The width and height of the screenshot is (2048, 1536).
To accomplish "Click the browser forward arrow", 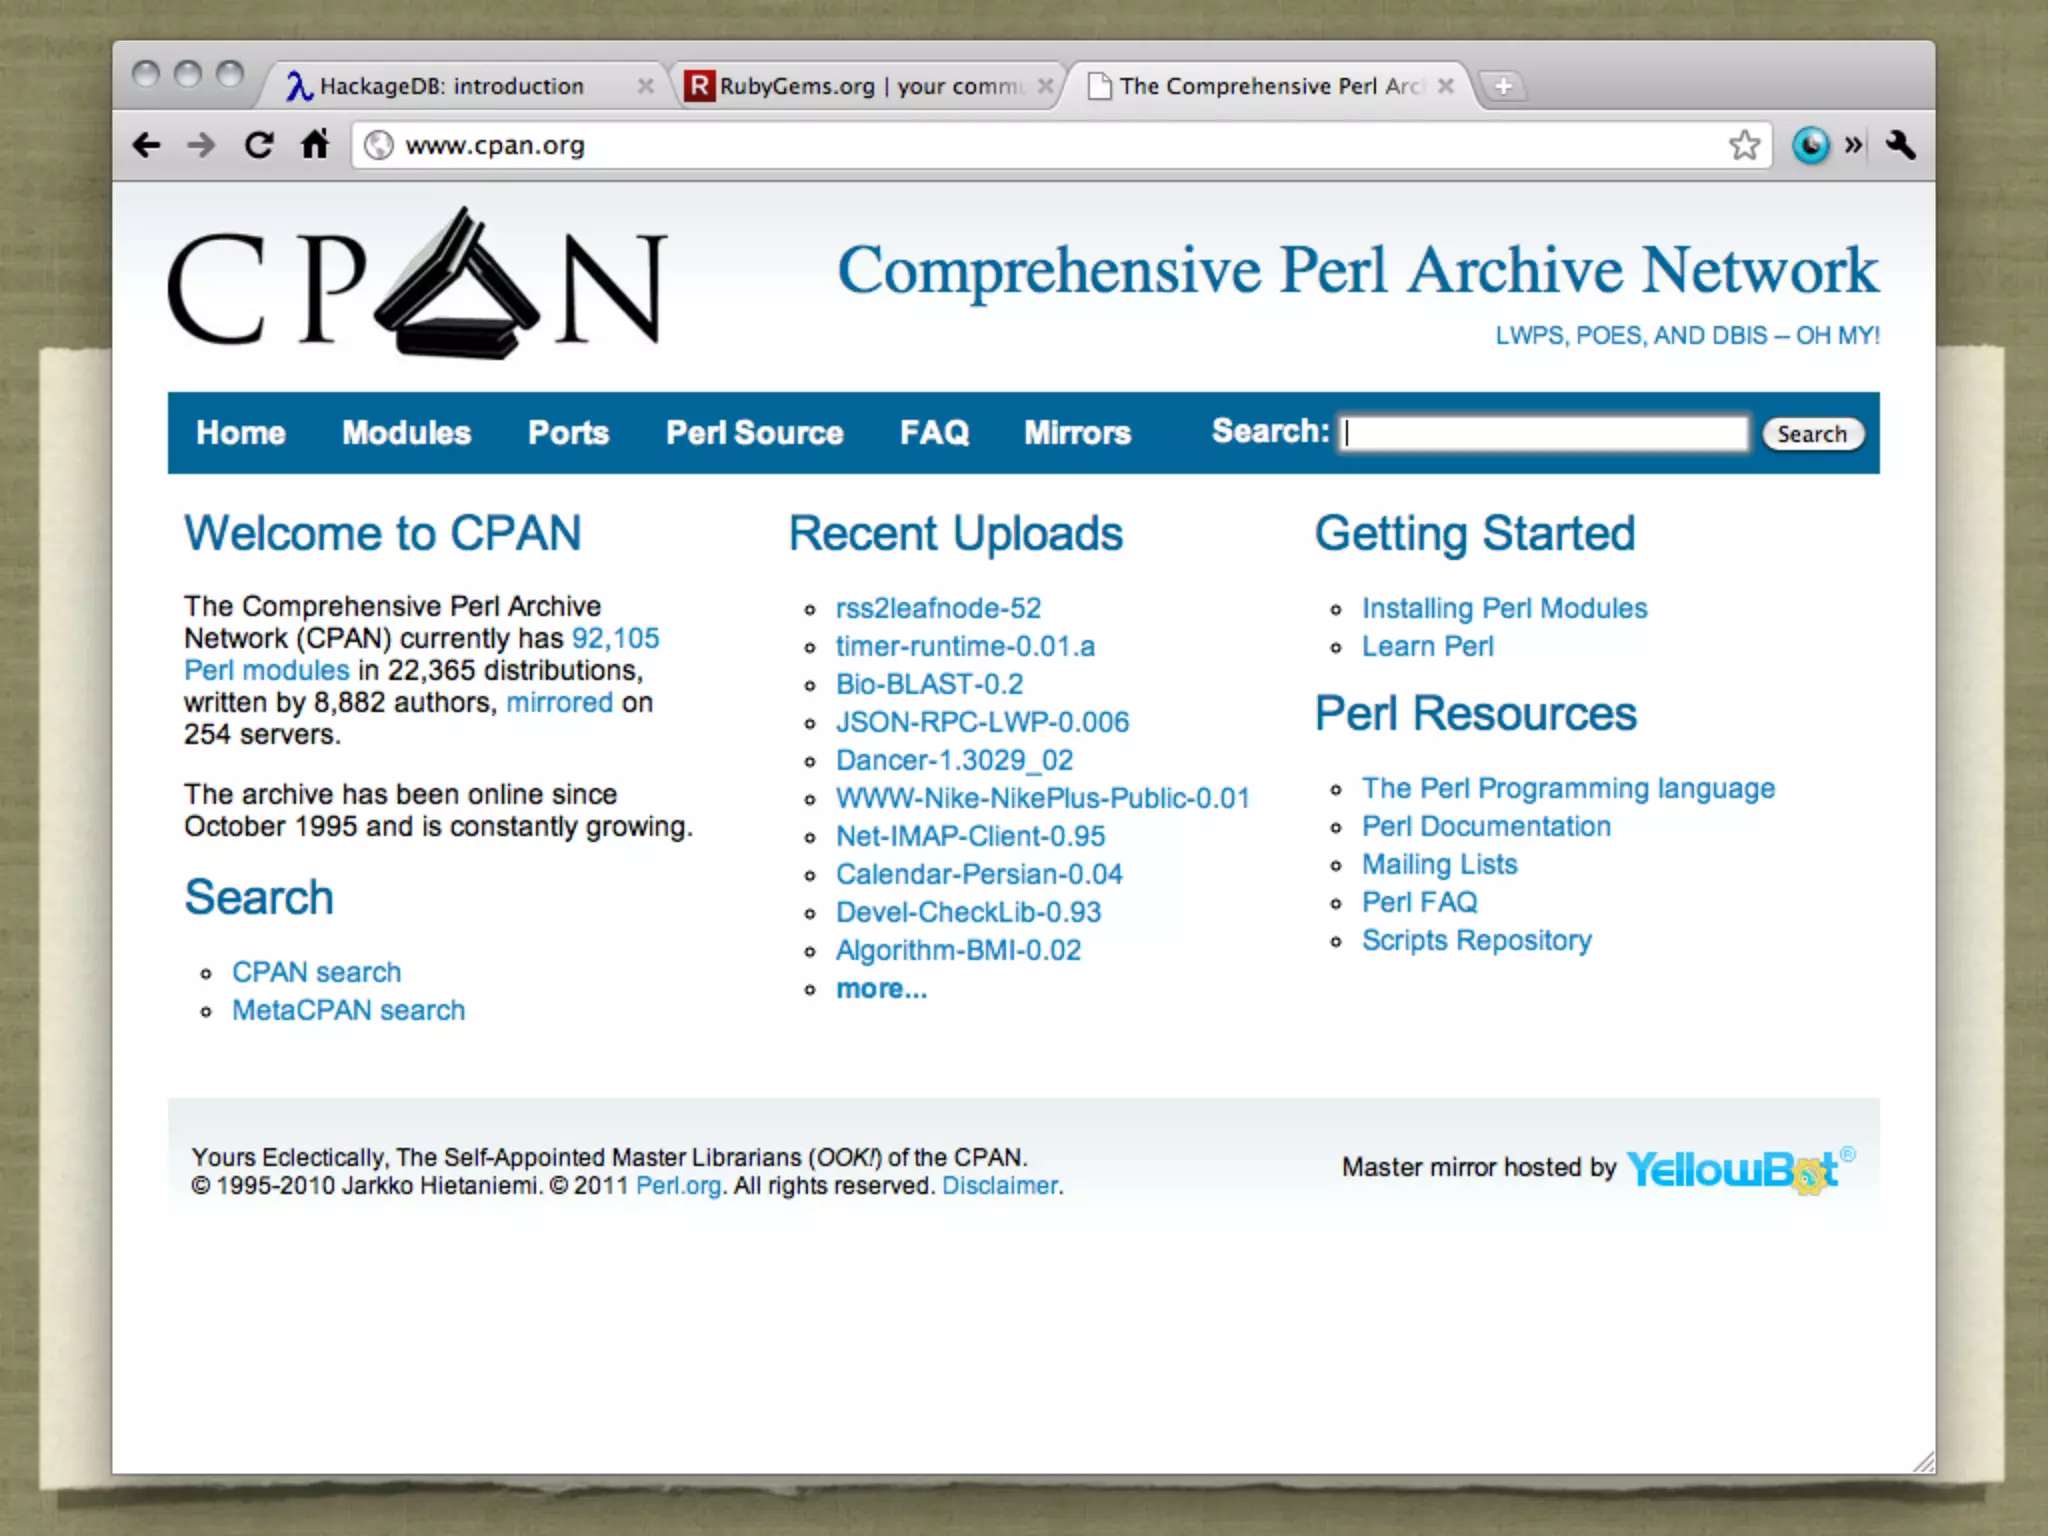I will coord(201,146).
